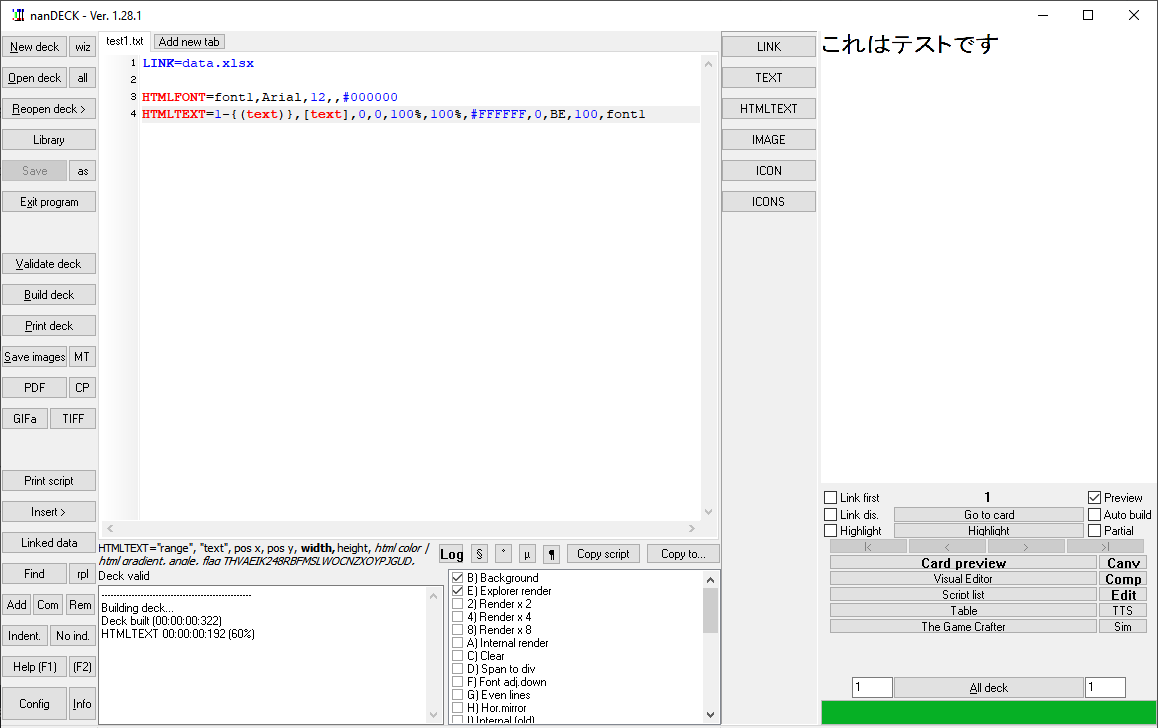Insert IMAGE directive button
The image size is (1158, 728).
tap(769, 140)
